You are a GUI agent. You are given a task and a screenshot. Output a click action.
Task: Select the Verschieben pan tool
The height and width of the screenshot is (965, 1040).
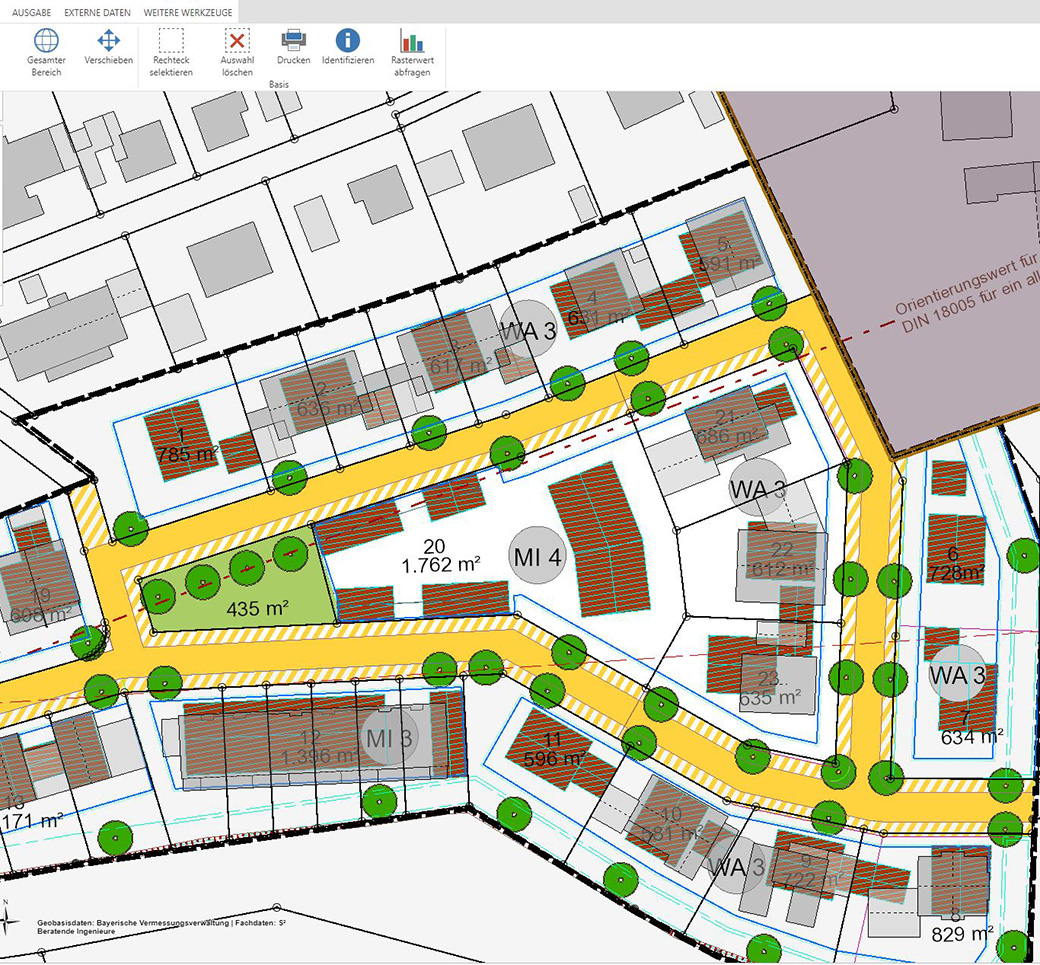(109, 40)
